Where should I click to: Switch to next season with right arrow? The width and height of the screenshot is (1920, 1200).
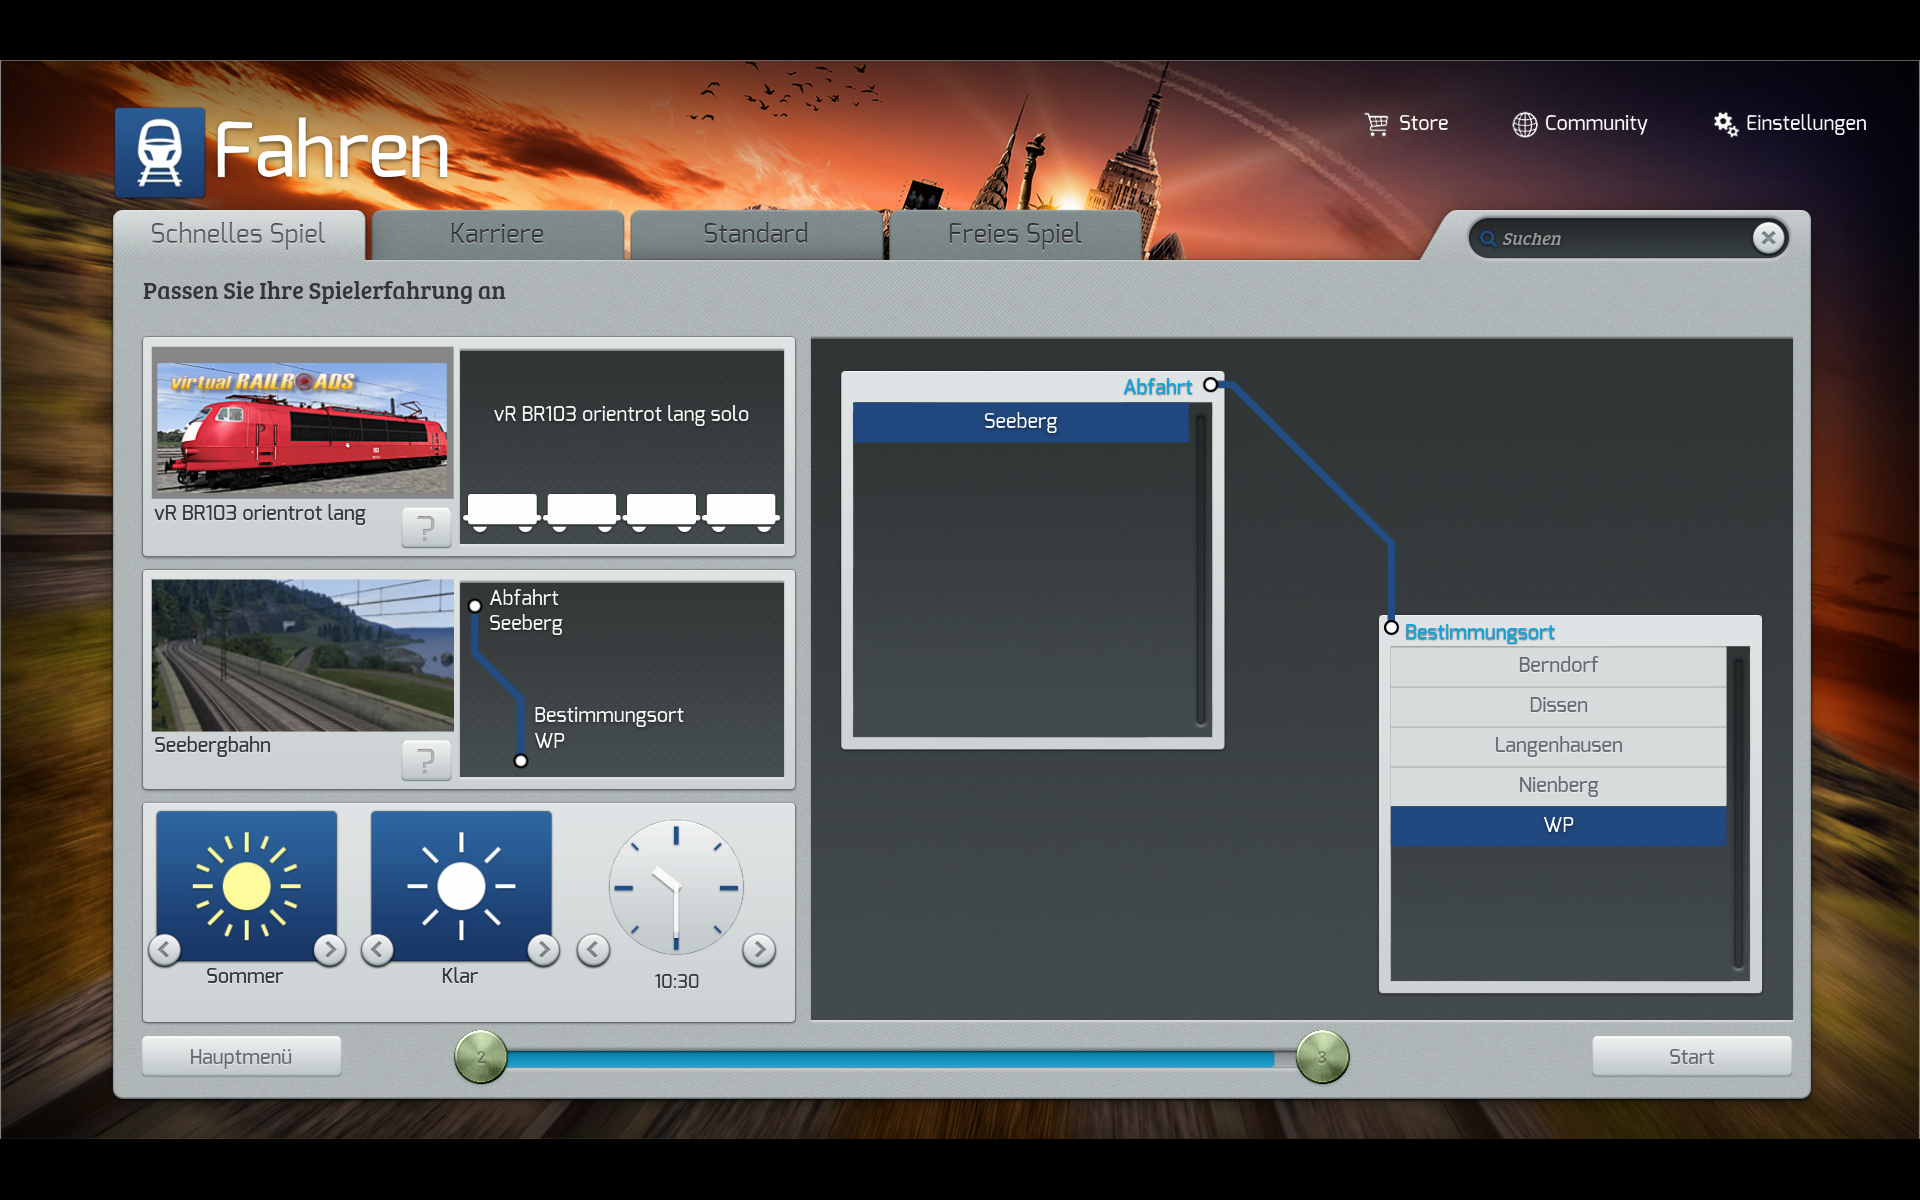click(x=329, y=949)
